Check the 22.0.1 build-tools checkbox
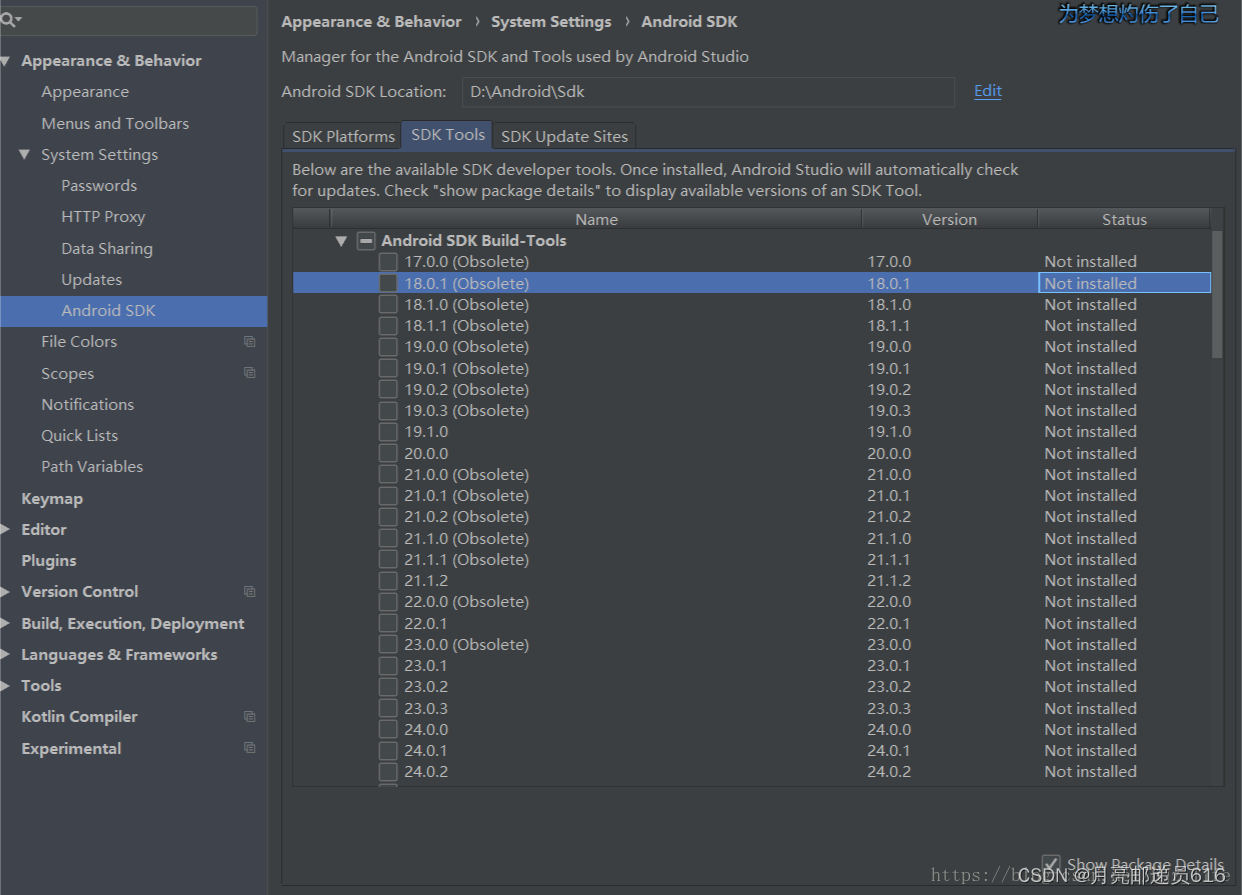1242x895 pixels. (x=388, y=623)
